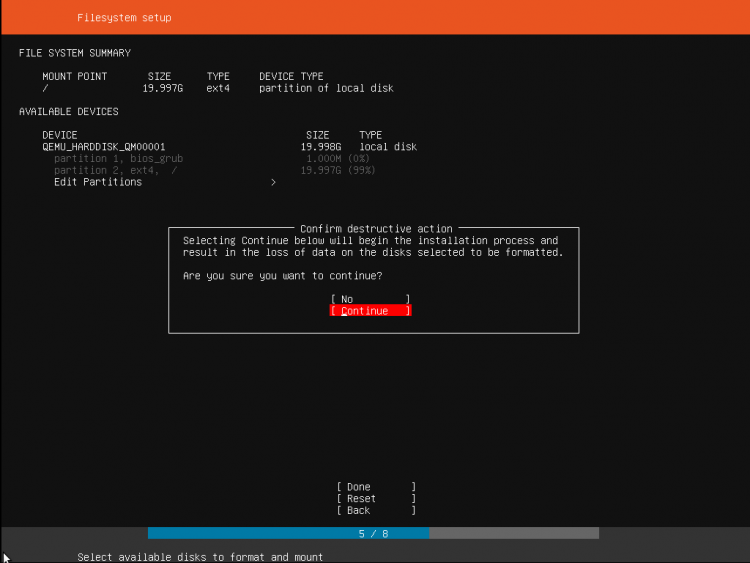Image resolution: width=750 pixels, height=563 pixels.
Task: Click the 19.998G disk size value
Action: coord(321,147)
